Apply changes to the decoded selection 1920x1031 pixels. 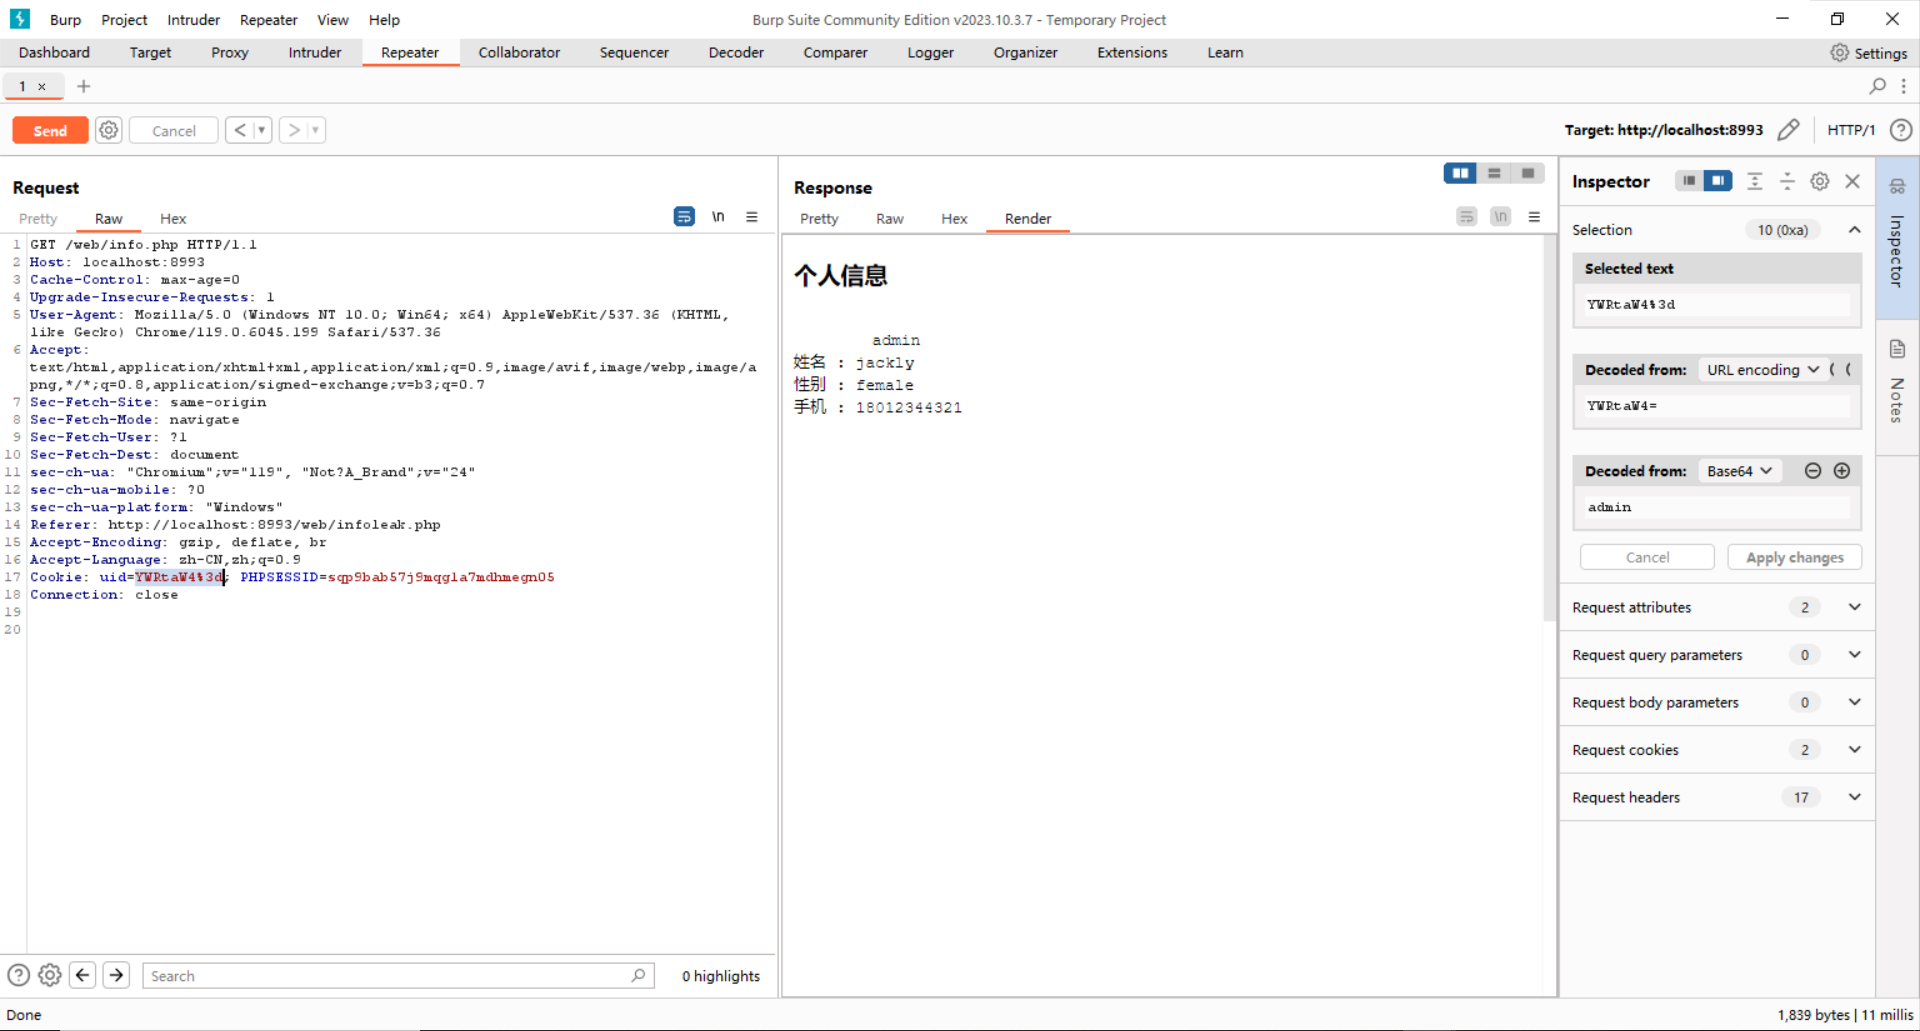[x=1795, y=557]
